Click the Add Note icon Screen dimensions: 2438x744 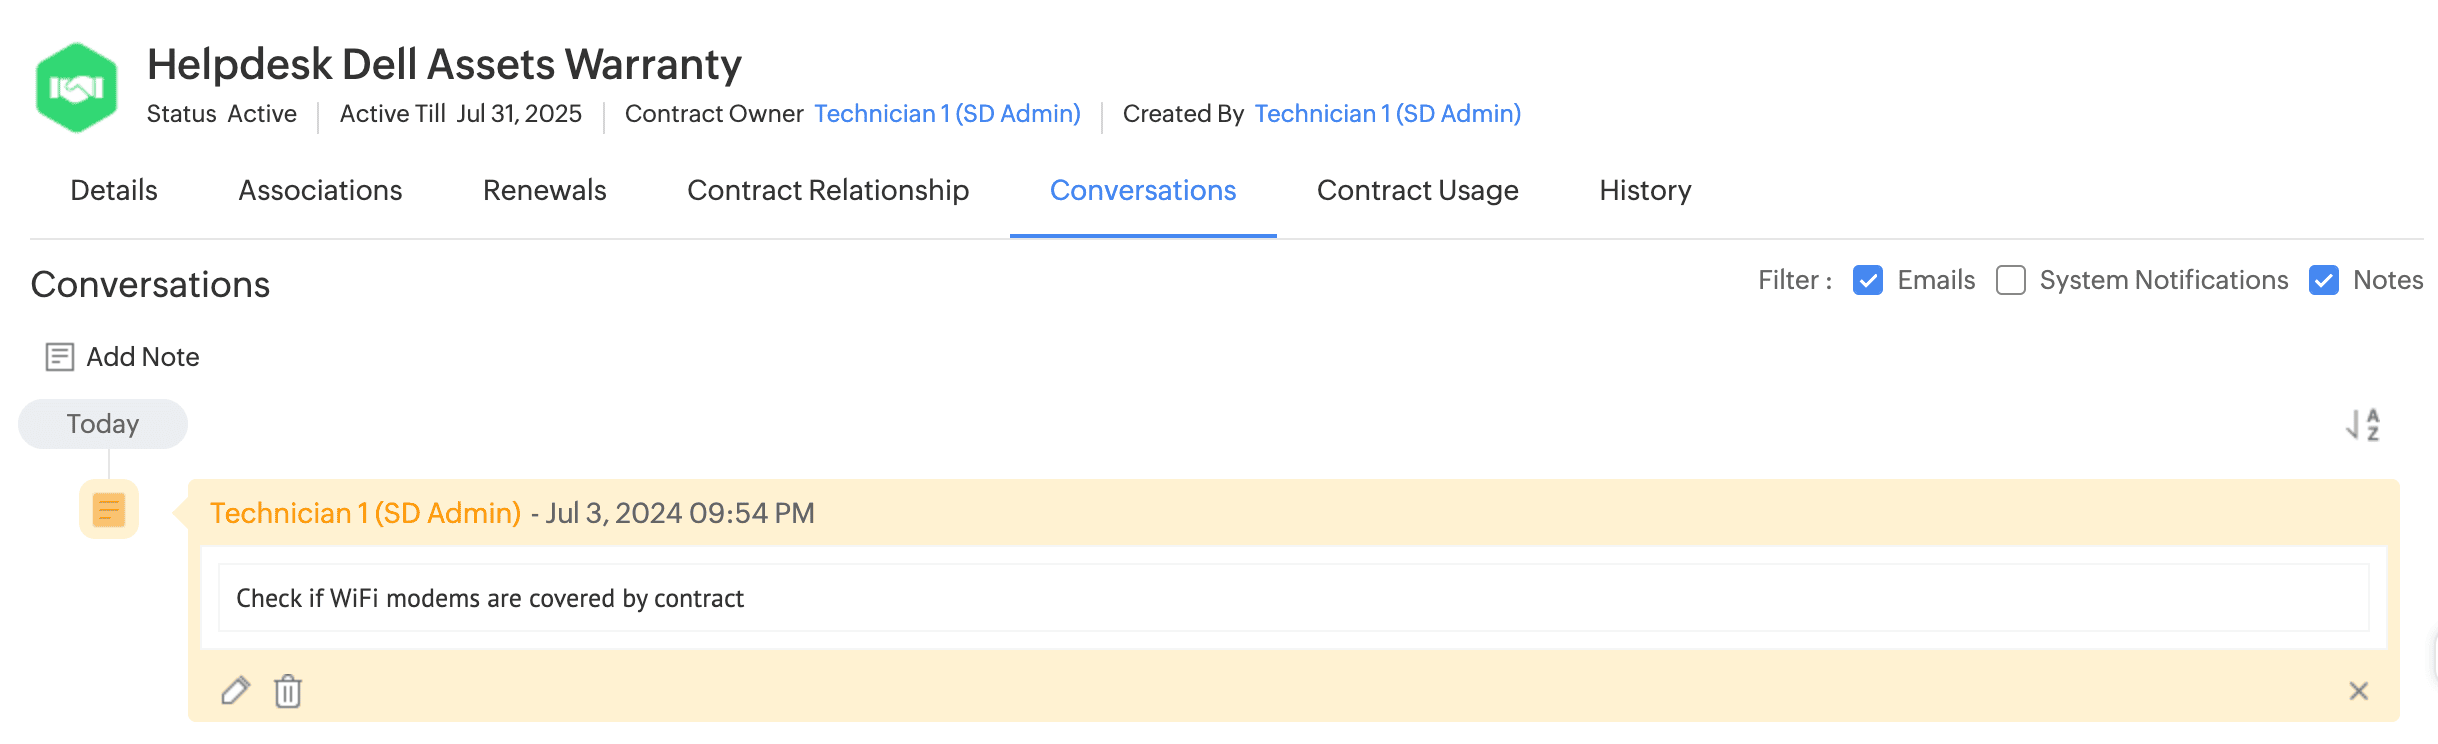click(60, 357)
